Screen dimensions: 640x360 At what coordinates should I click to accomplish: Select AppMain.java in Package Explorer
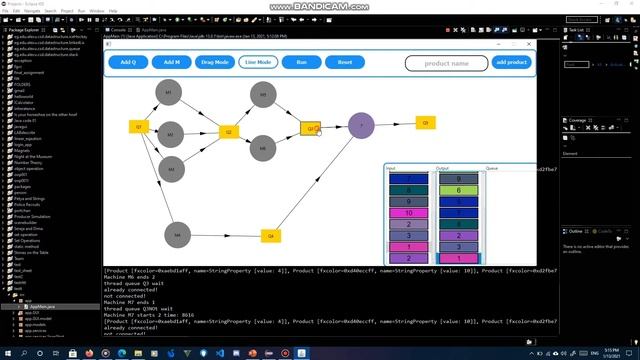42,307
